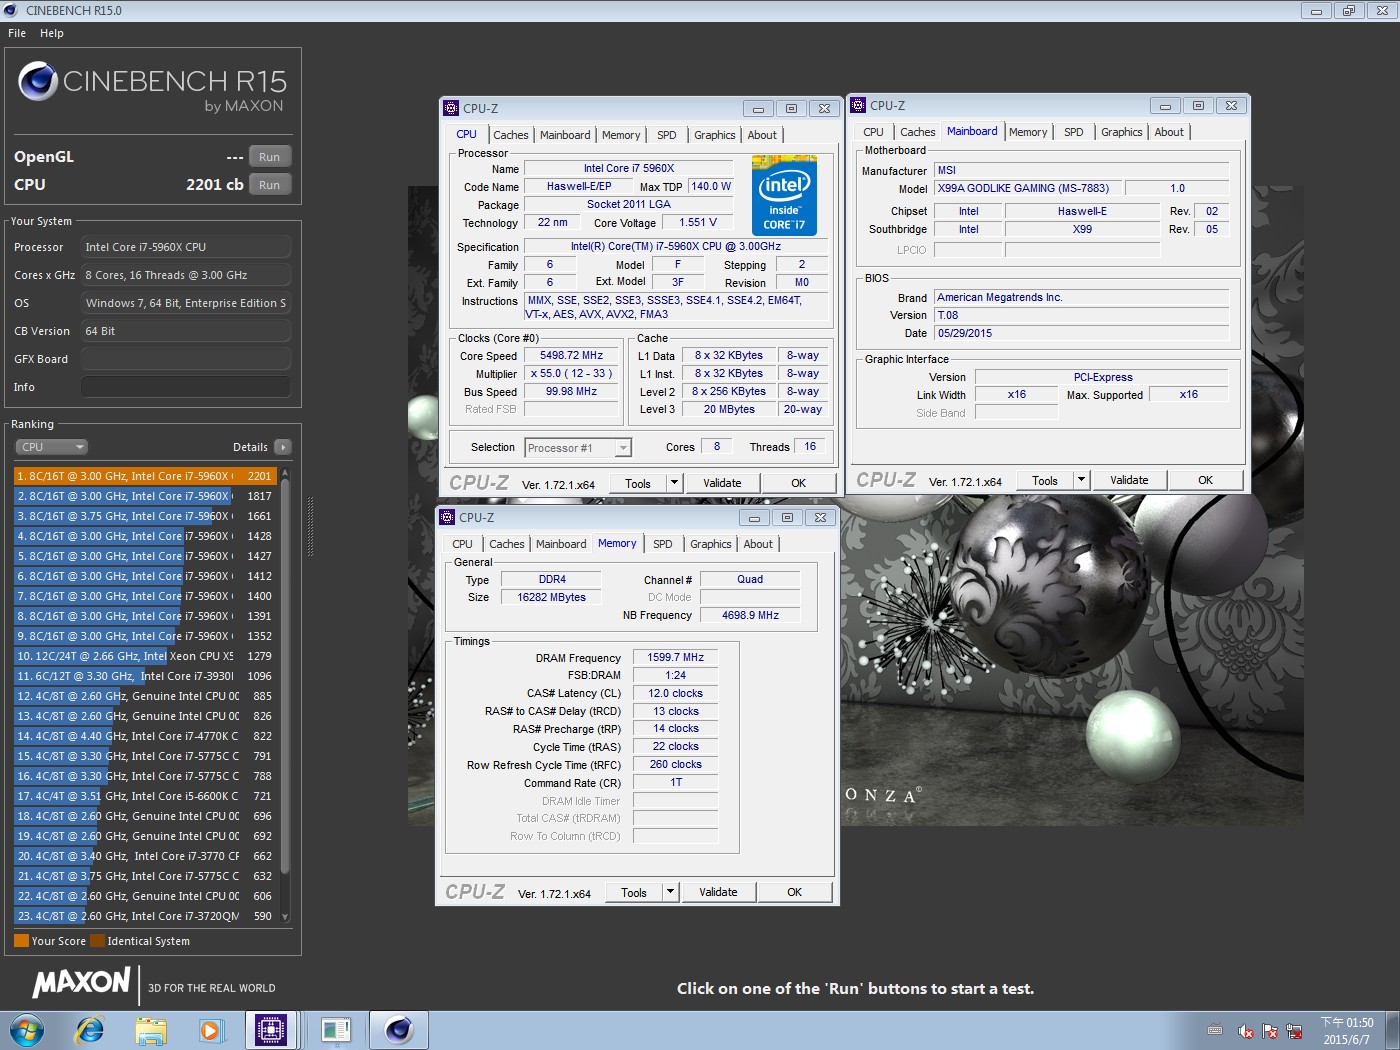This screenshot has height=1050, width=1400.
Task: Open About tab in Memory window
Action: 758,544
